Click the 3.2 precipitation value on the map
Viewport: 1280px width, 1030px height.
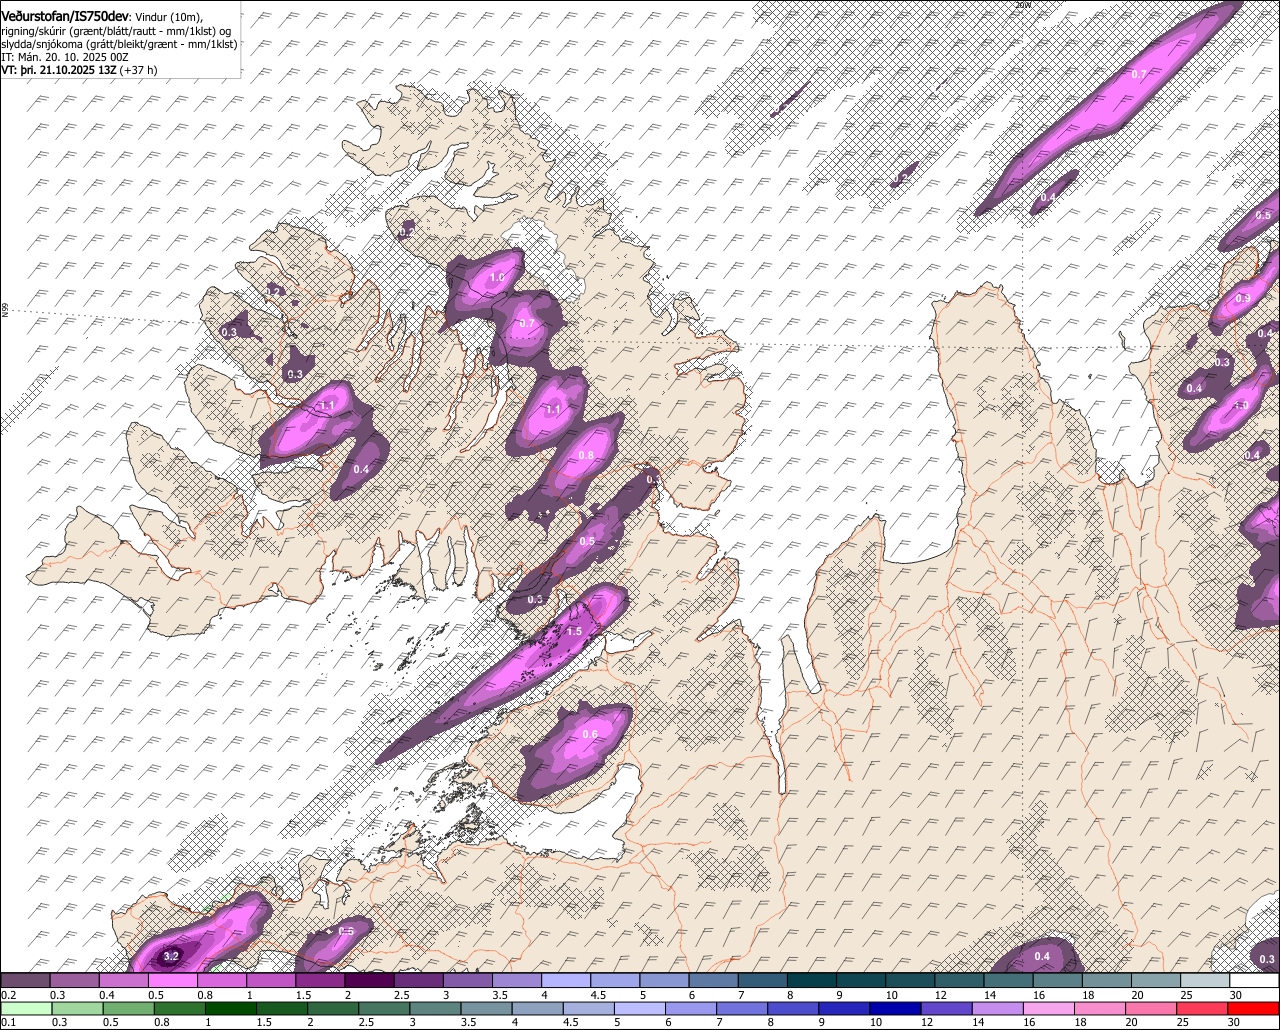click(x=171, y=956)
